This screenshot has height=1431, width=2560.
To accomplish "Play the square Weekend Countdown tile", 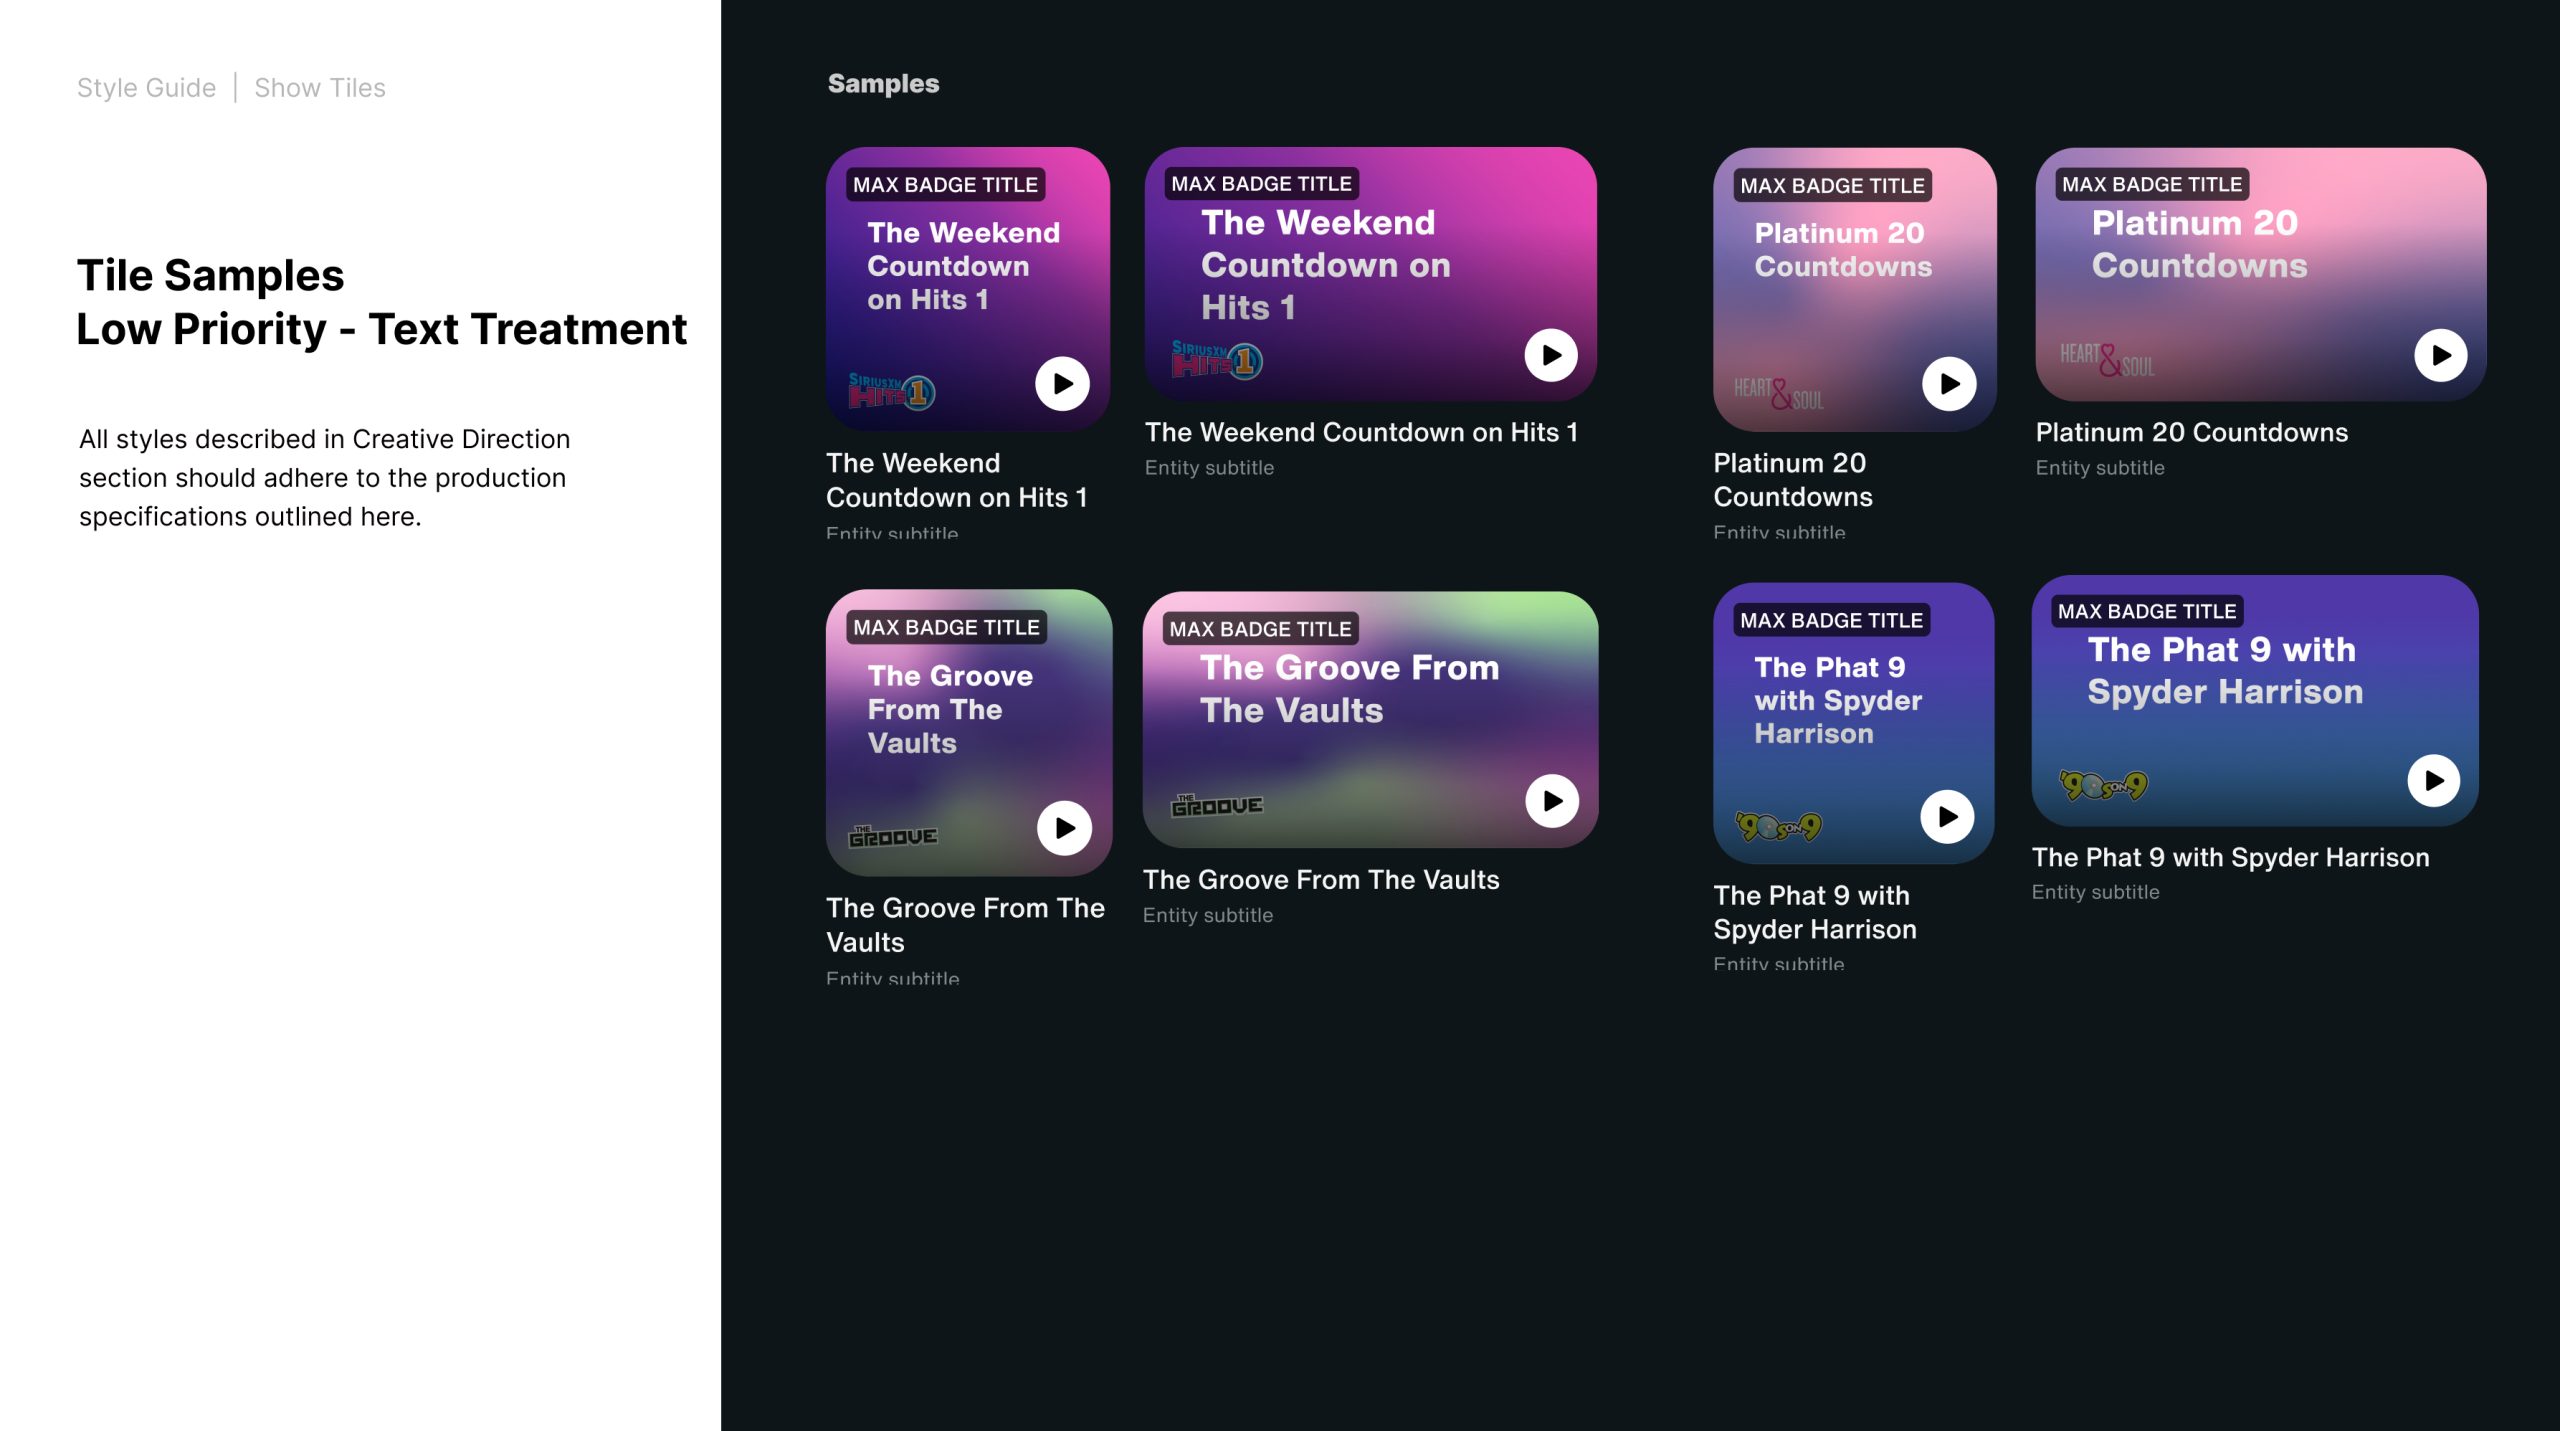I will click(x=1062, y=384).
